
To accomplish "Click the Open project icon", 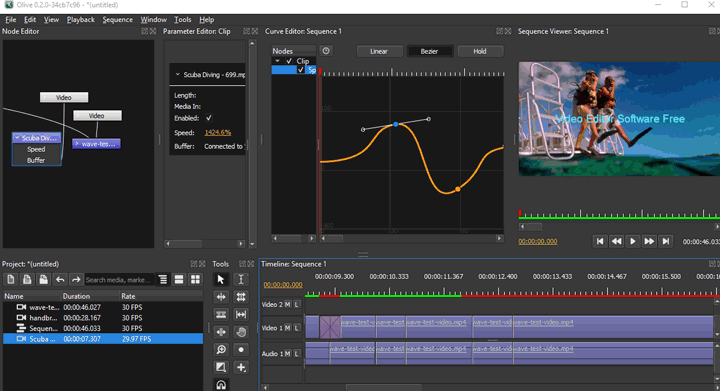I will tap(27, 279).
